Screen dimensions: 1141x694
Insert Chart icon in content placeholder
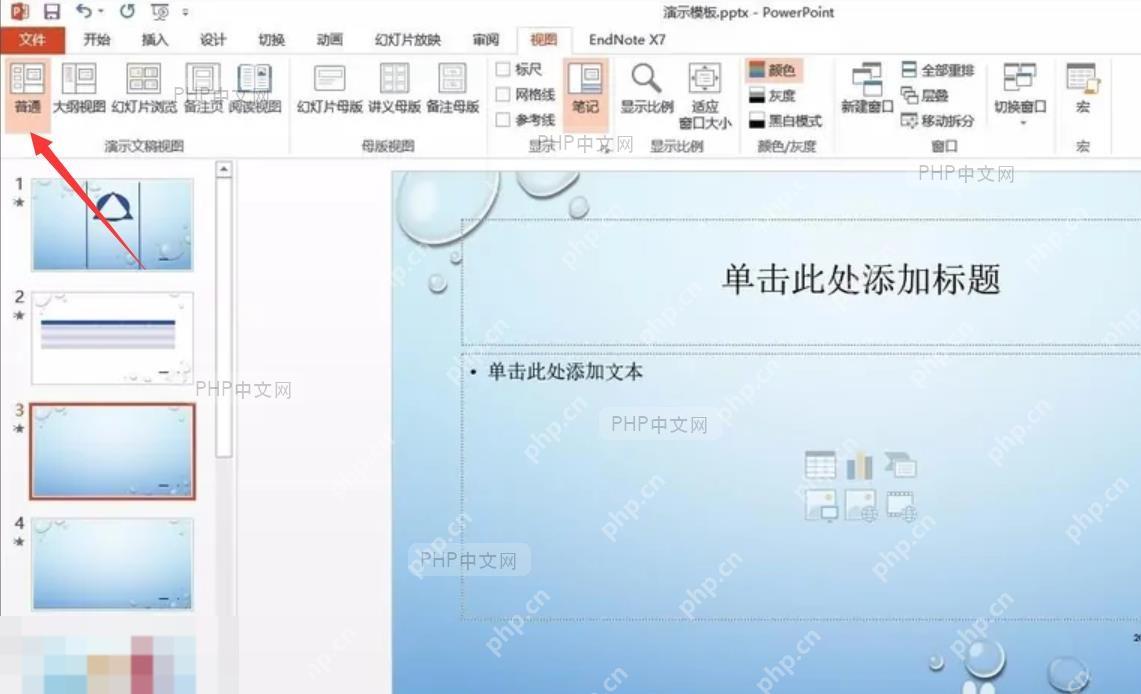859,466
